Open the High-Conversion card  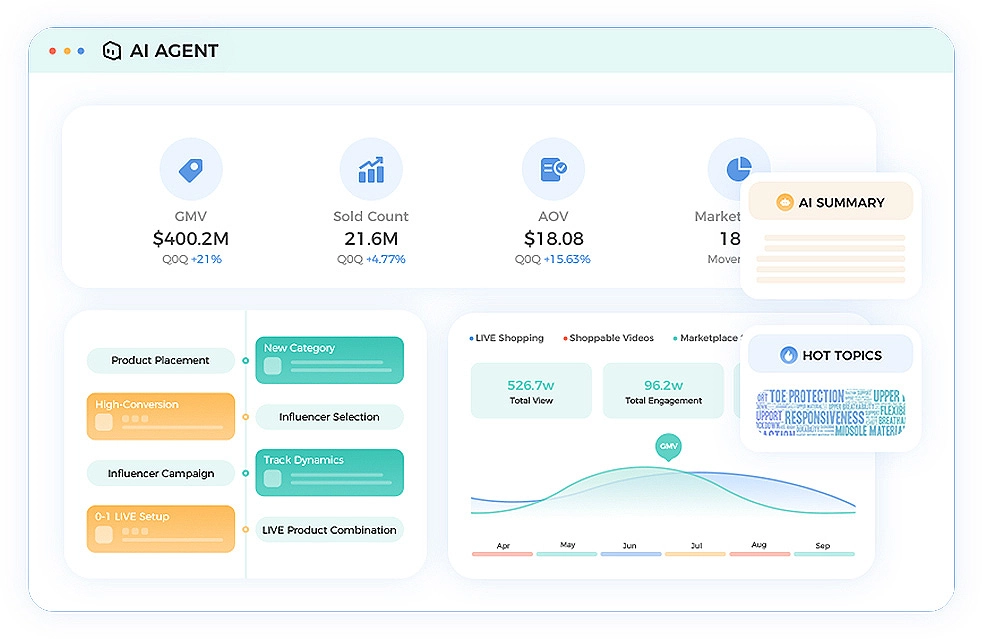pyautogui.click(x=161, y=416)
